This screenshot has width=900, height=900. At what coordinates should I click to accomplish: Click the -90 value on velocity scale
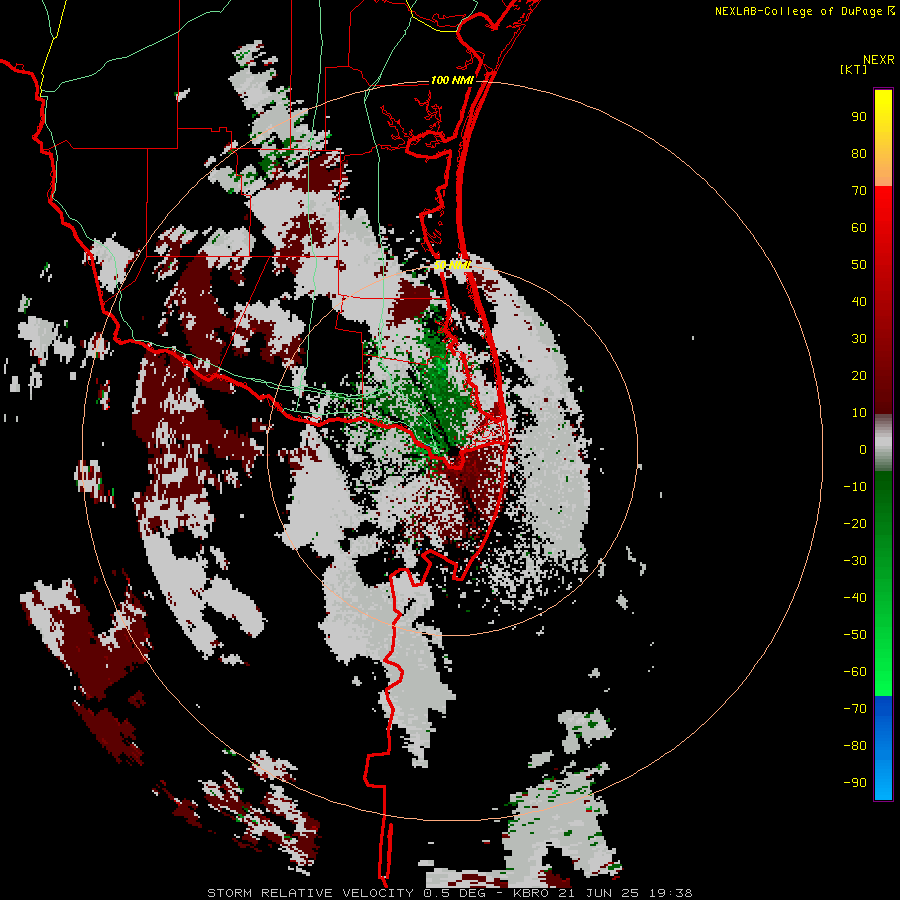pyautogui.click(x=855, y=783)
